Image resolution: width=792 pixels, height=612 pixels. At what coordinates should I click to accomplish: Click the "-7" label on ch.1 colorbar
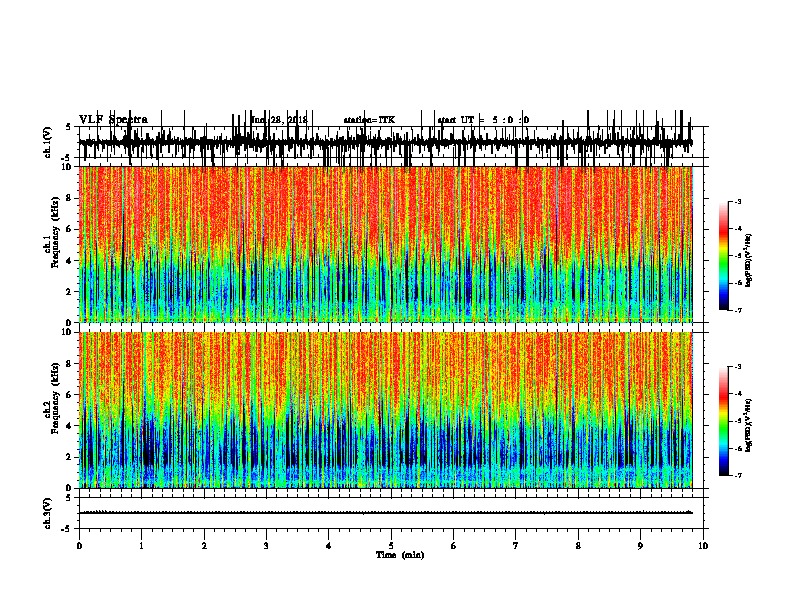pyautogui.click(x=738, y=310)
